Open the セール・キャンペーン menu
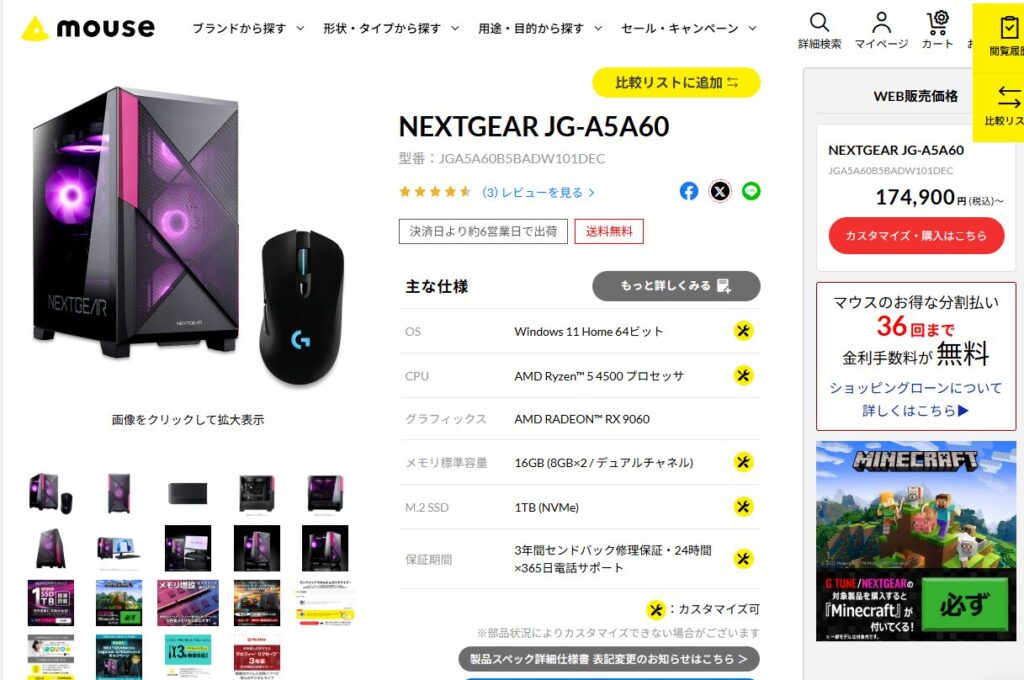The height and width of the screenshot is (680, 1024). pyautogui.click(x=688, y=28)
